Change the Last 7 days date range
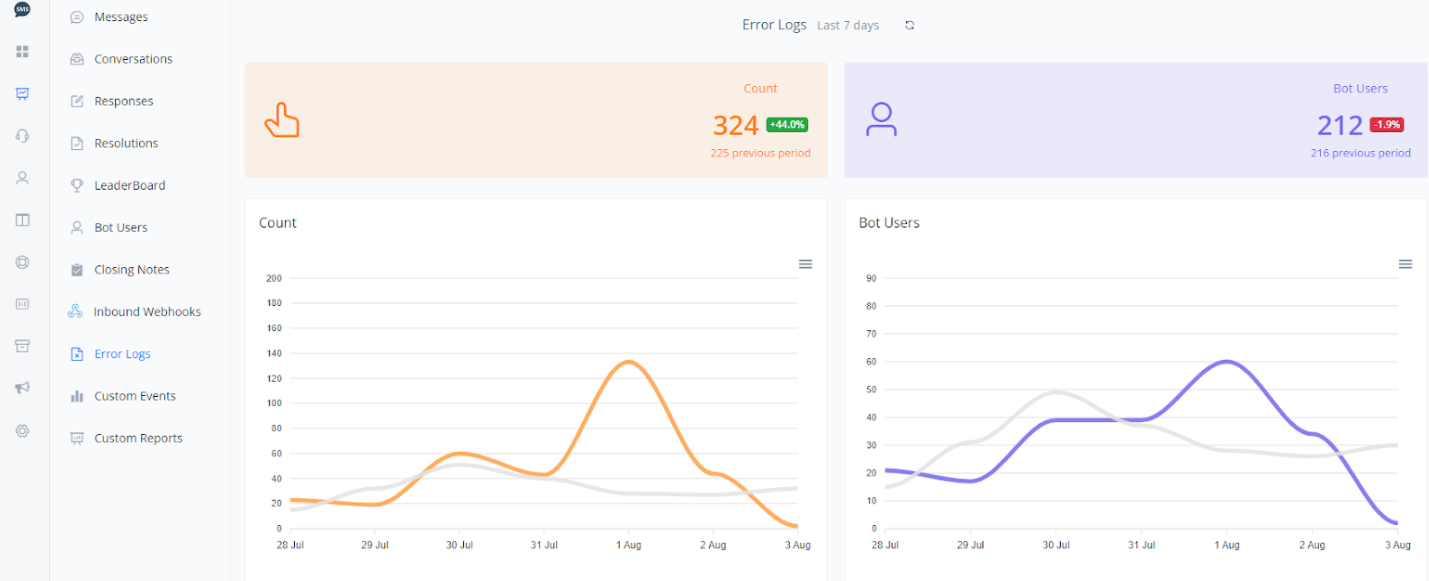Screen dimensions: 1429x581 click(847, 26)
